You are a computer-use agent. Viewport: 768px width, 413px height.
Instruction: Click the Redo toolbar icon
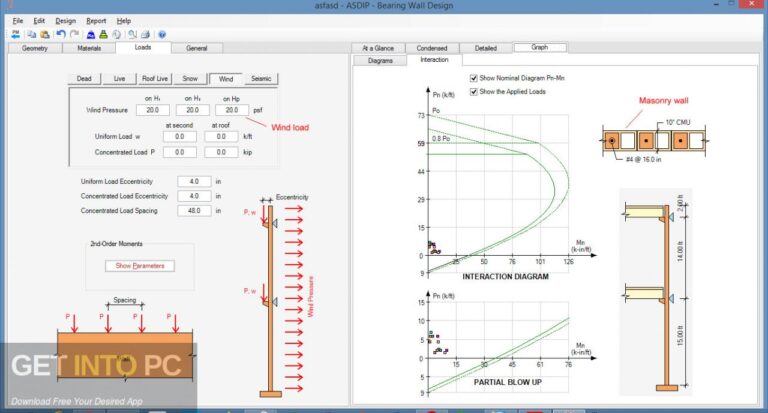click(74, 34)
